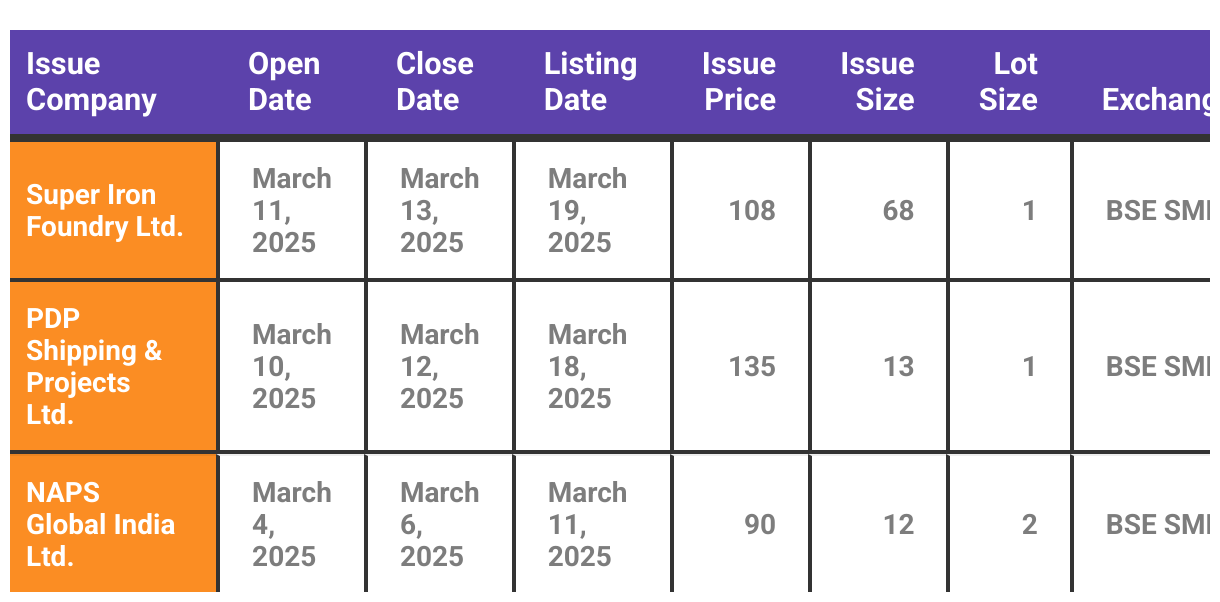
Task: Click the March 11, 2025 open date
Action: click(x=292, y=210)
